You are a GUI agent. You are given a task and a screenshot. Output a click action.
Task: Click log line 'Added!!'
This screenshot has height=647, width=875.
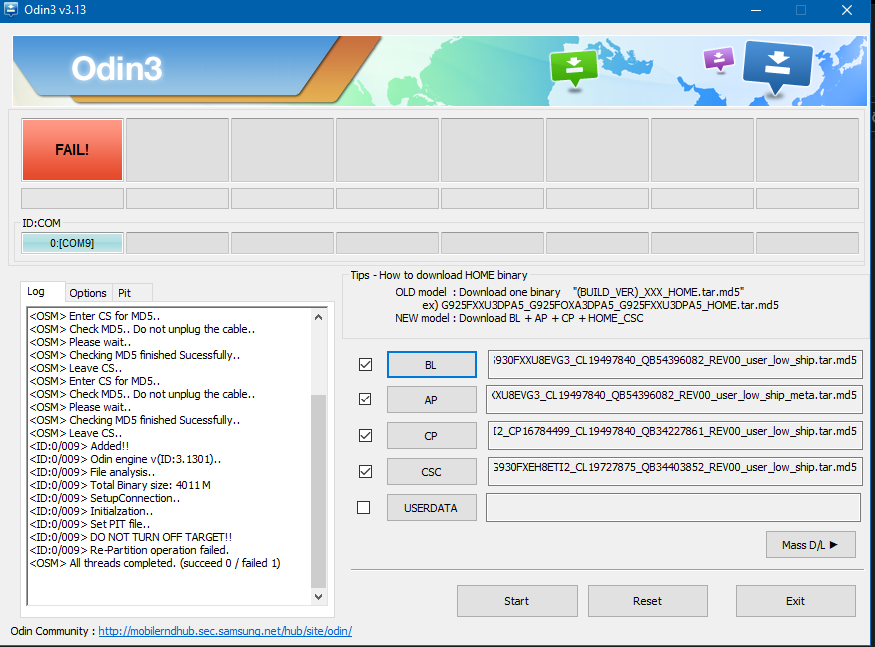[x=79, y=446]
